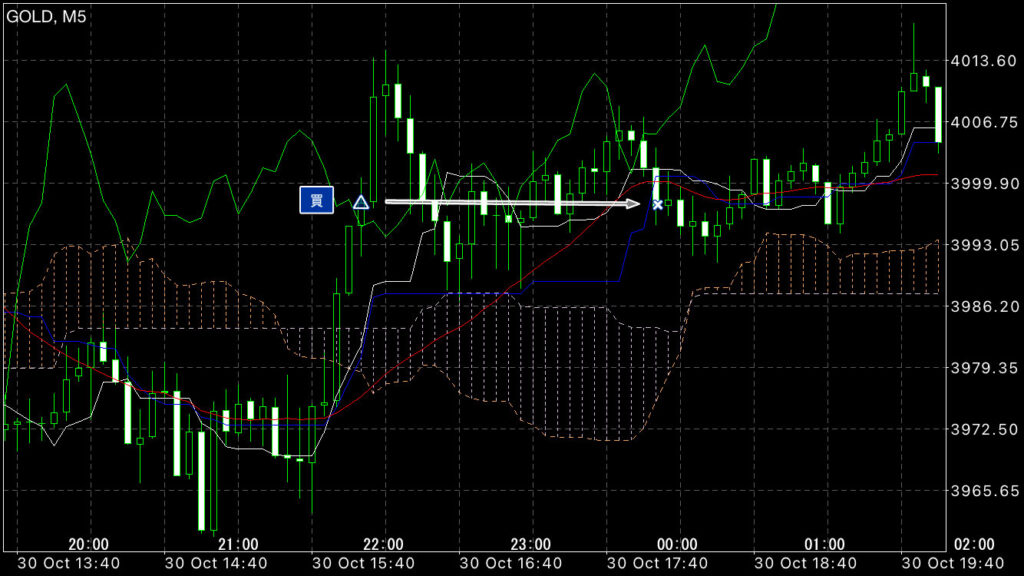This screenshot has width=1024, height=576.
Task: Click the 4013.60 price axis label
Action: point(983,61)
